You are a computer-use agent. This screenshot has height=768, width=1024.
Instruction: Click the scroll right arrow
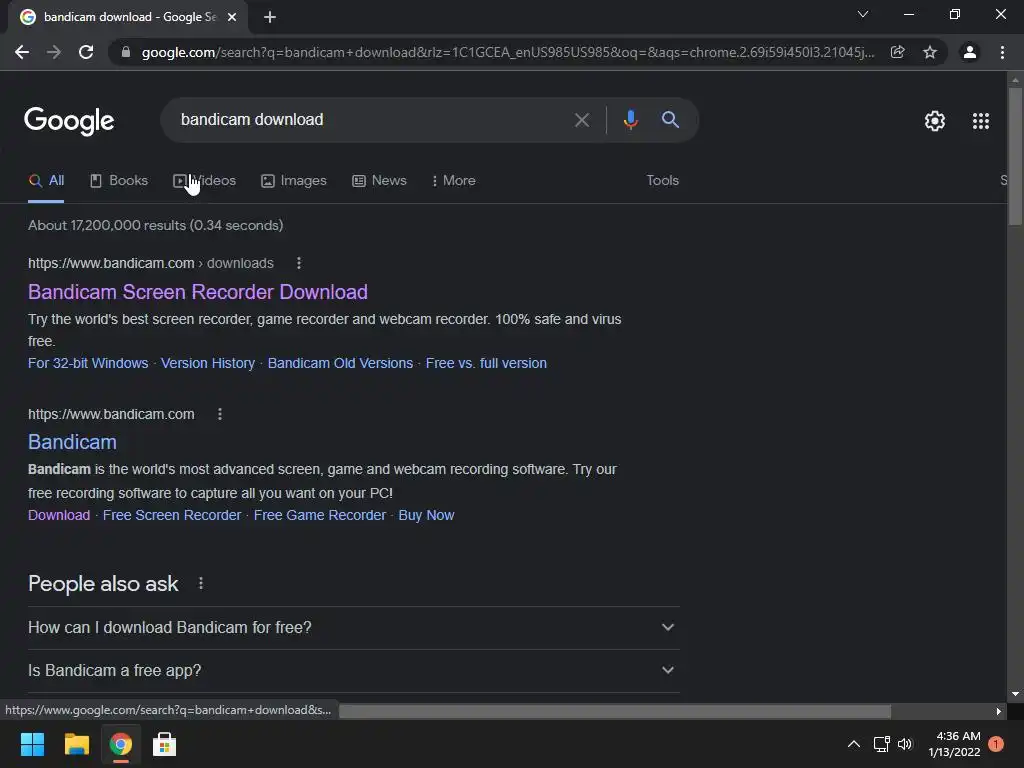click(x=998, y=711)
